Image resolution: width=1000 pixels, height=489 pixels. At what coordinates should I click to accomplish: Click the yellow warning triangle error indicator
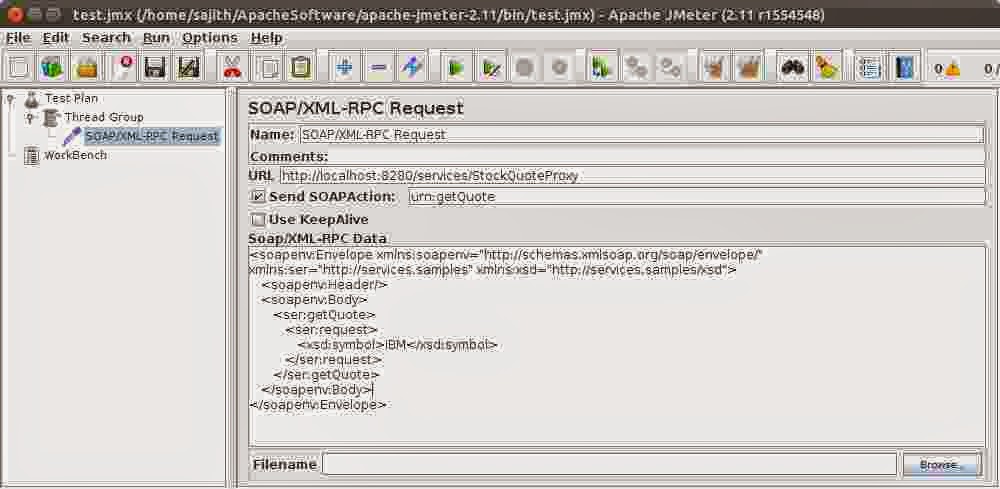(x=952, y=68)
